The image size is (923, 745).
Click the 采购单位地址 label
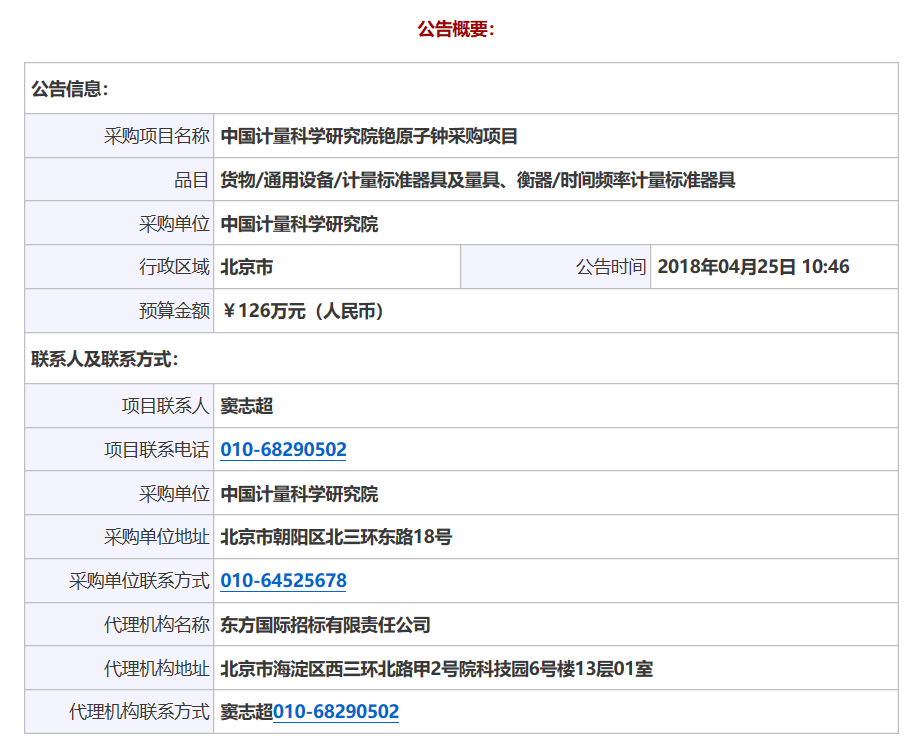tap(157, 537)
